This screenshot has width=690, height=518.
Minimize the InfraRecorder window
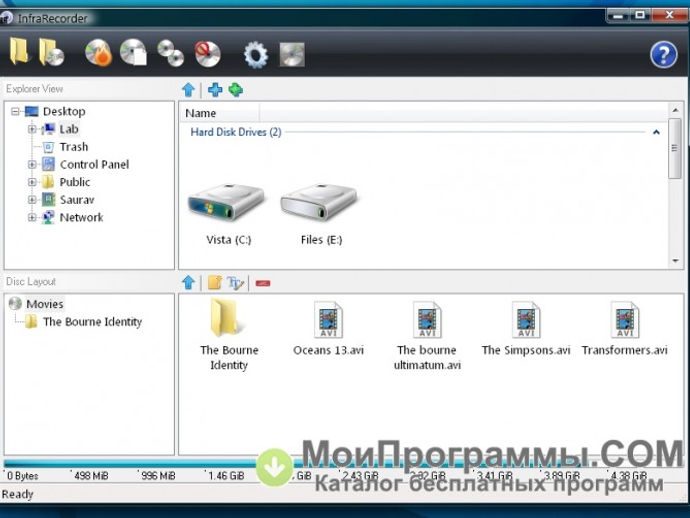[619, 15]
